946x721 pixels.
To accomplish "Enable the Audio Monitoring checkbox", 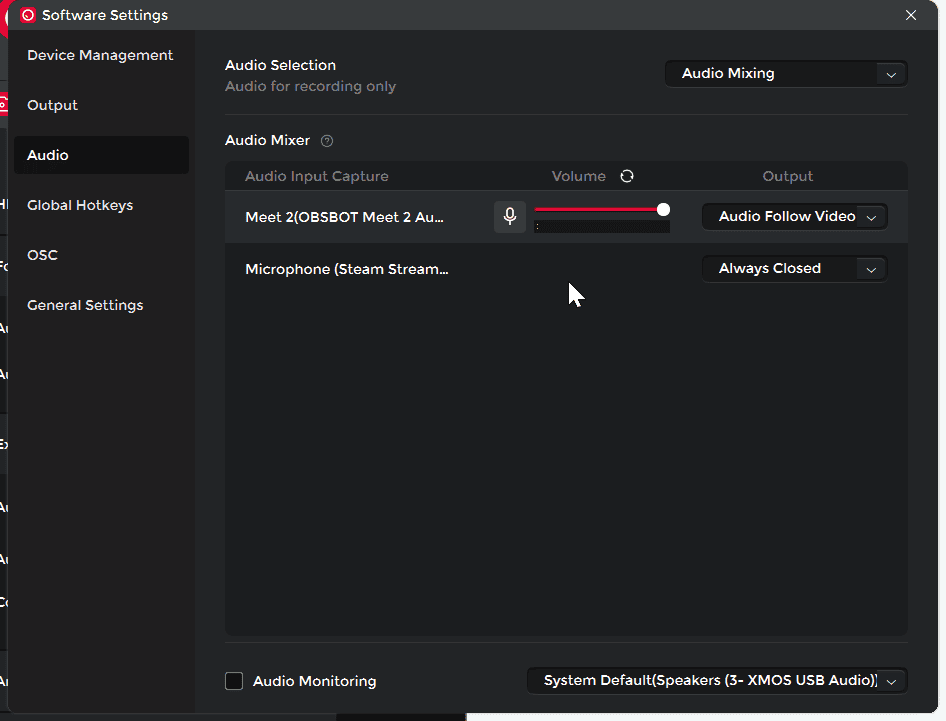I will tap(234, 681).
